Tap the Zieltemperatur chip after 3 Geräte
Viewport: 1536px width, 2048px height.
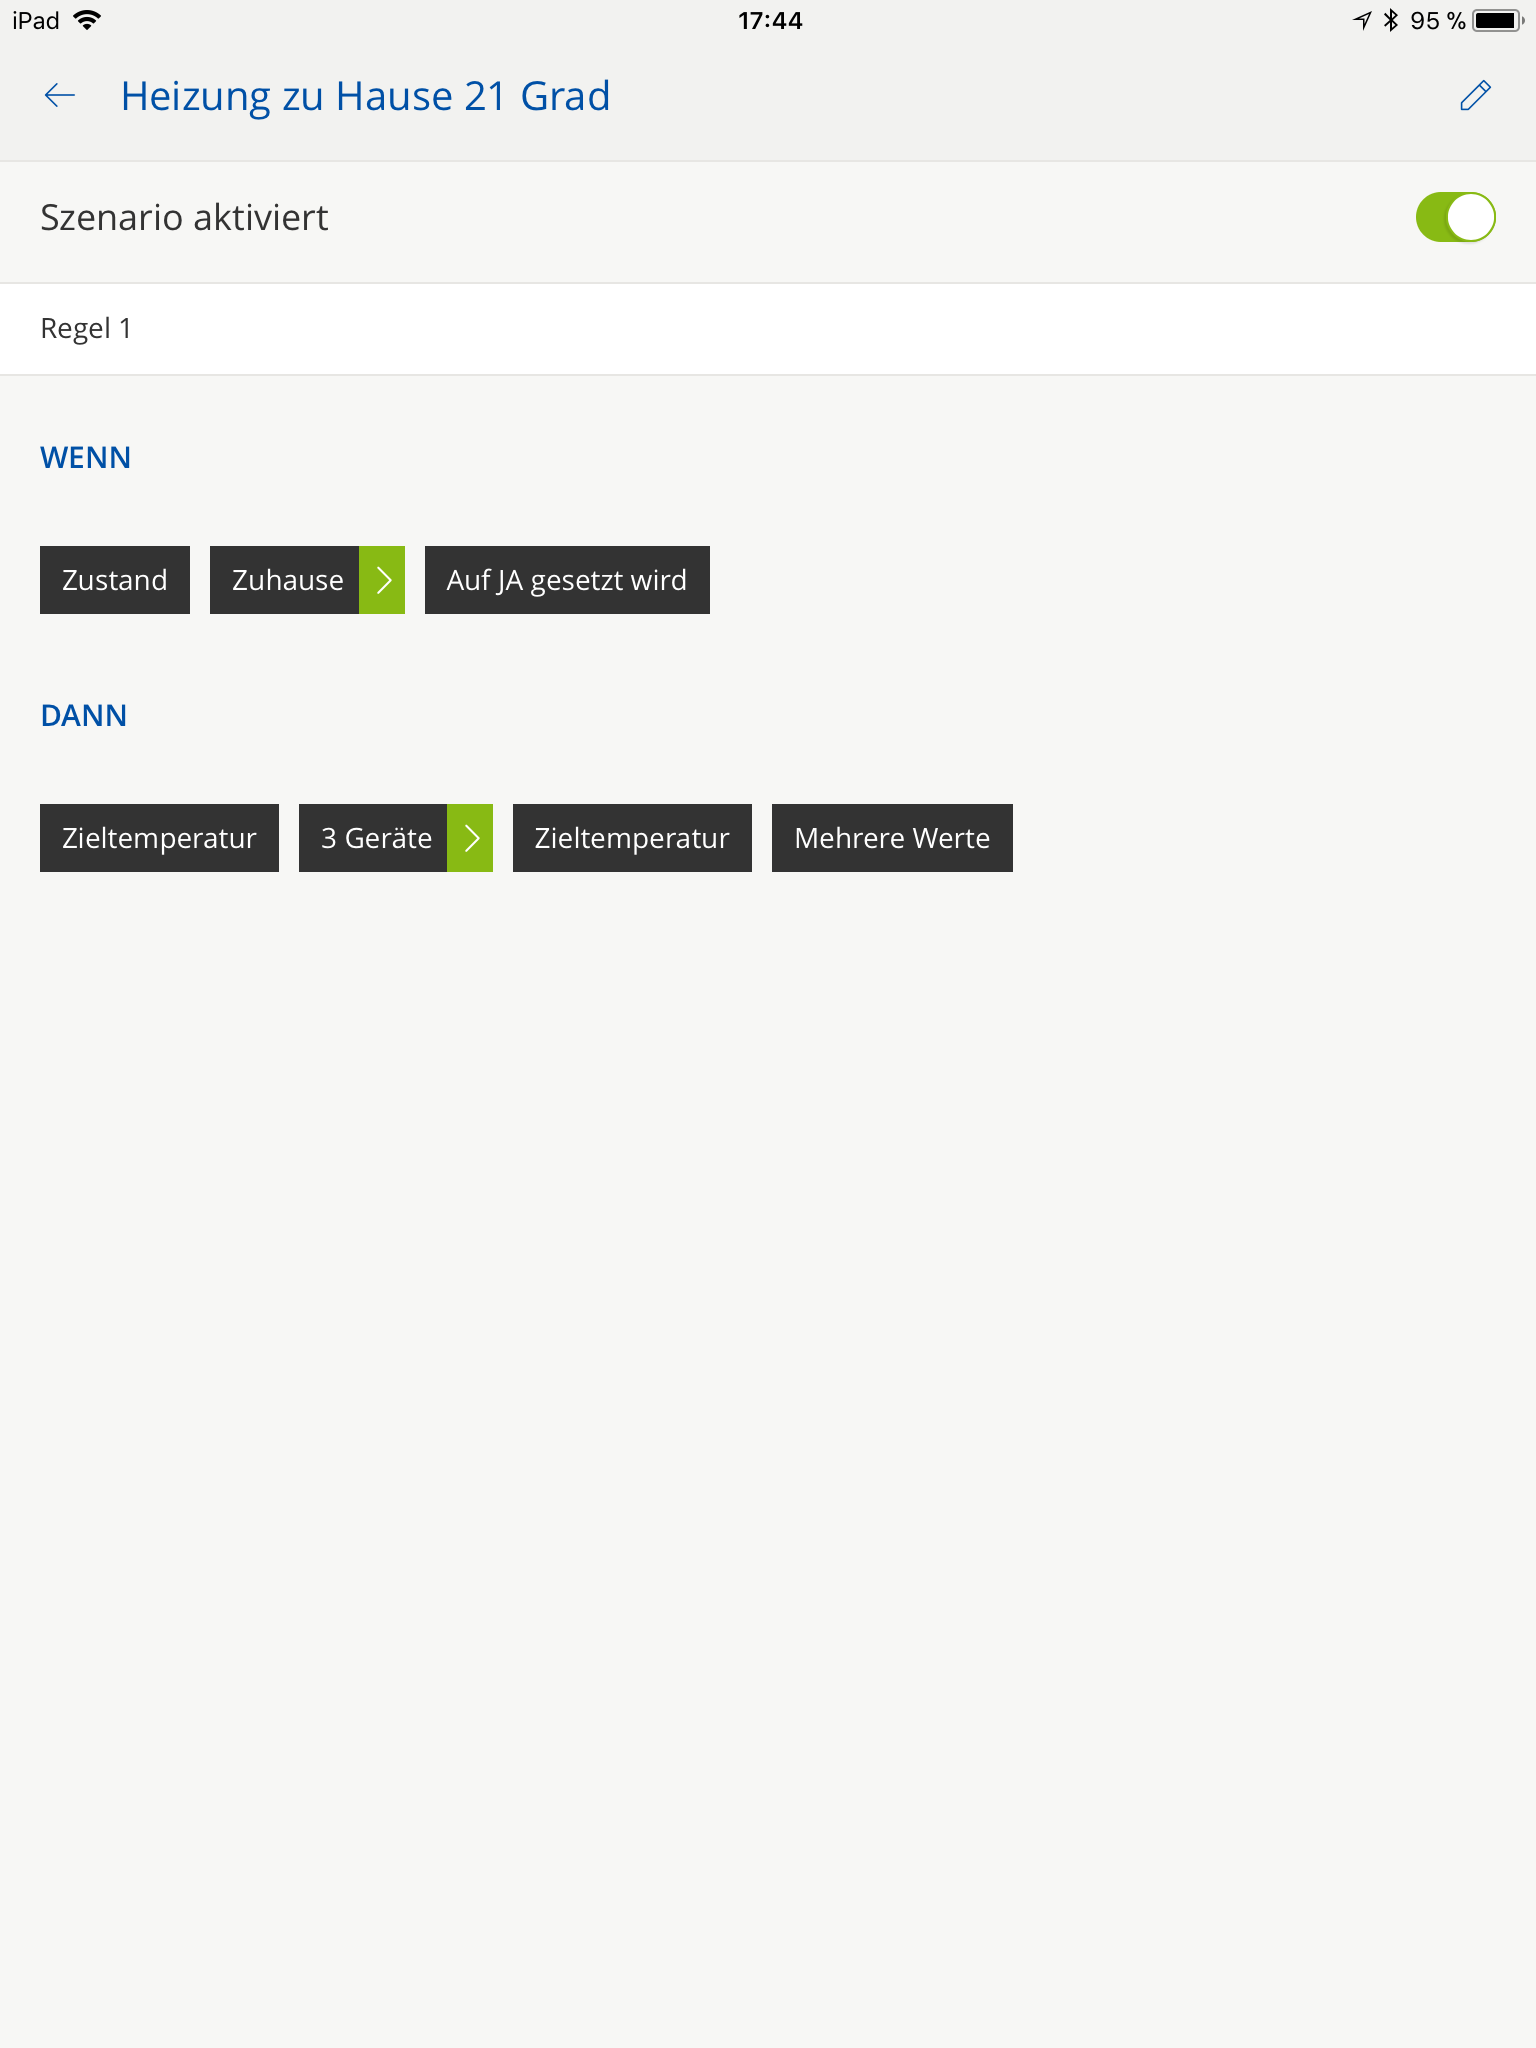coord(632,838)
